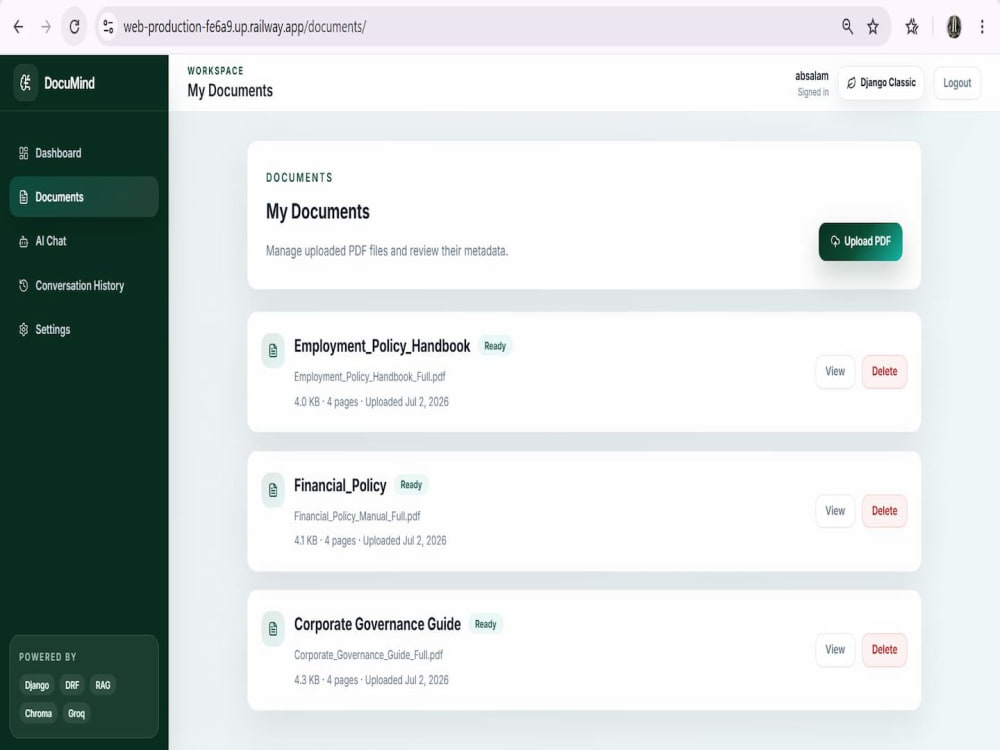This screenshot has width=1000, height=750.
Task: View the Corporate Governance Guide document
Action: tap(835, 650)
